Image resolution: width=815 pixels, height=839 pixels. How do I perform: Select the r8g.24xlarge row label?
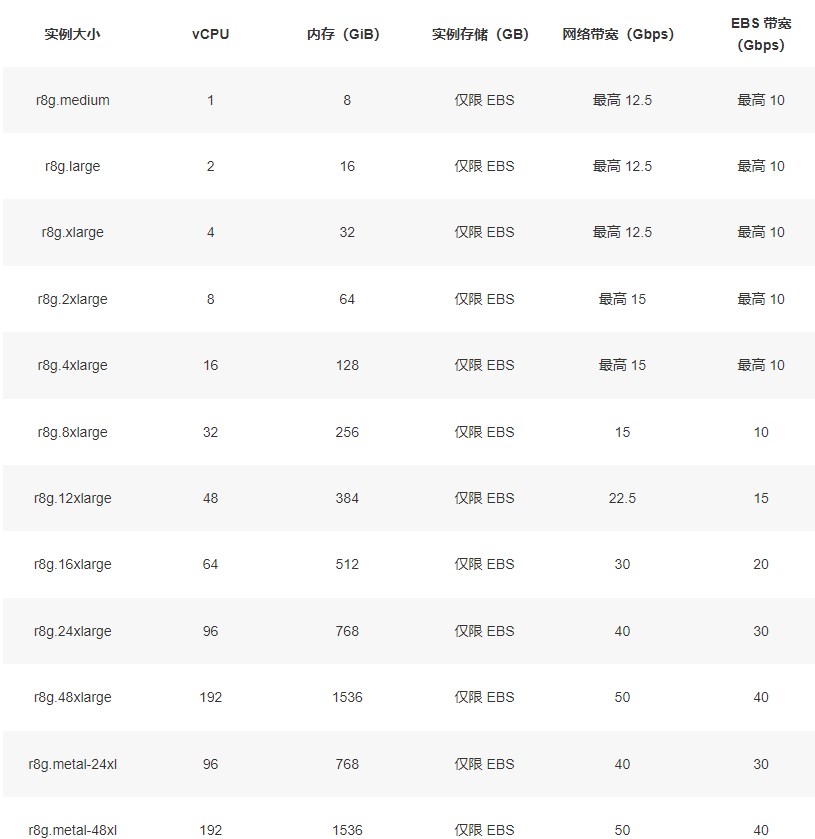click(72, 631)
